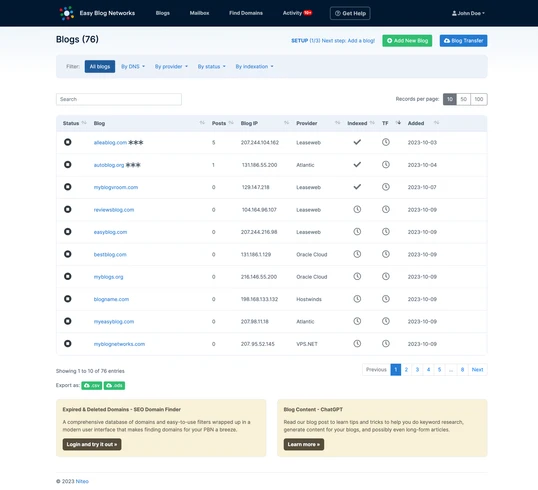This screenshot has width=538, height=490.
Task: Click the ods export cloud button
Action: click(114, 386)
